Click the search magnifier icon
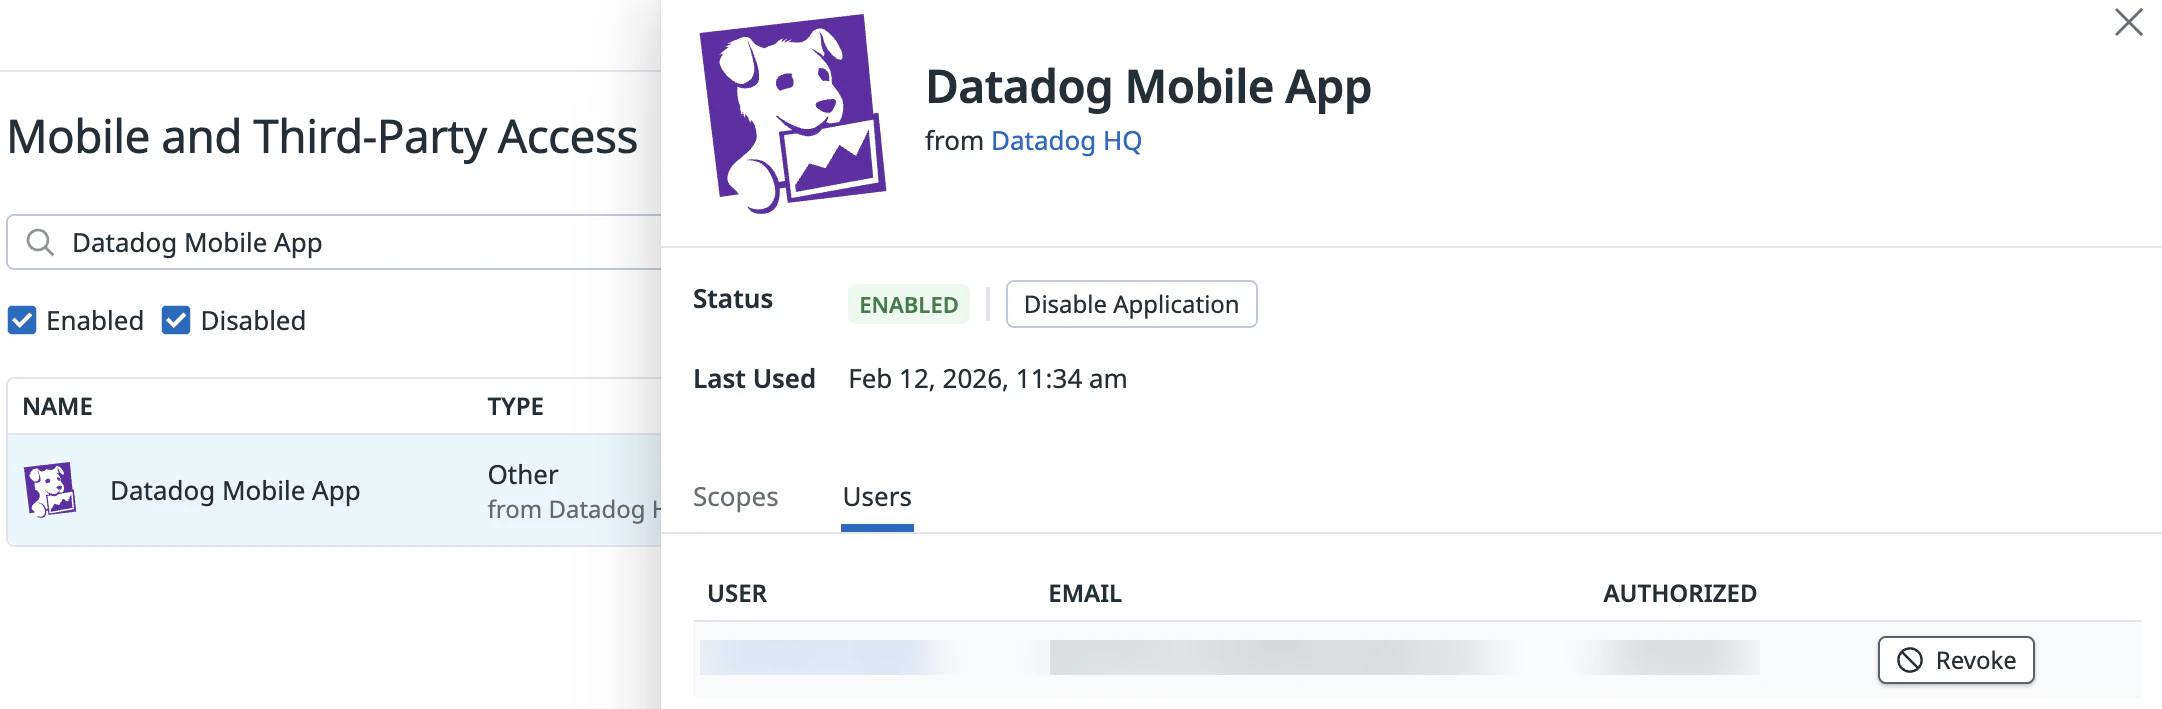The height and width of the screenshot is (709, 2162). (x=40, y=242)
